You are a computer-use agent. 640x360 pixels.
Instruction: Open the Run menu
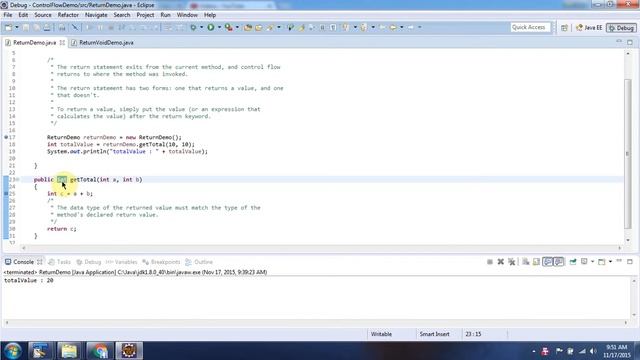[x=165, y=15]
